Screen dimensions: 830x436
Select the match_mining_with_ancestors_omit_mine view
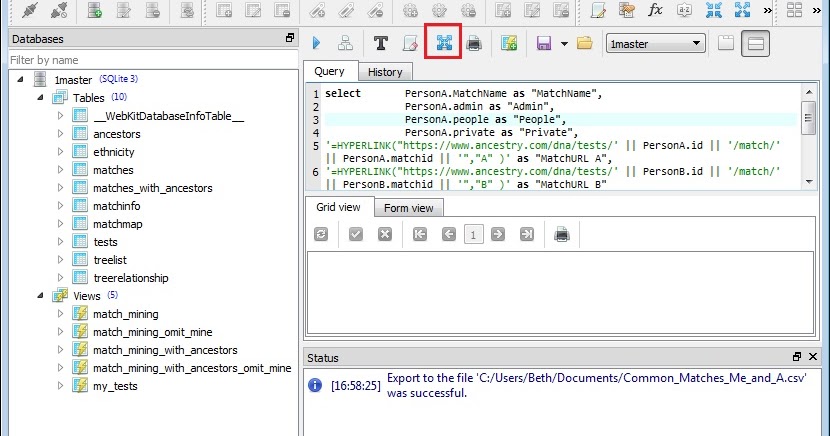pos(192,368)
